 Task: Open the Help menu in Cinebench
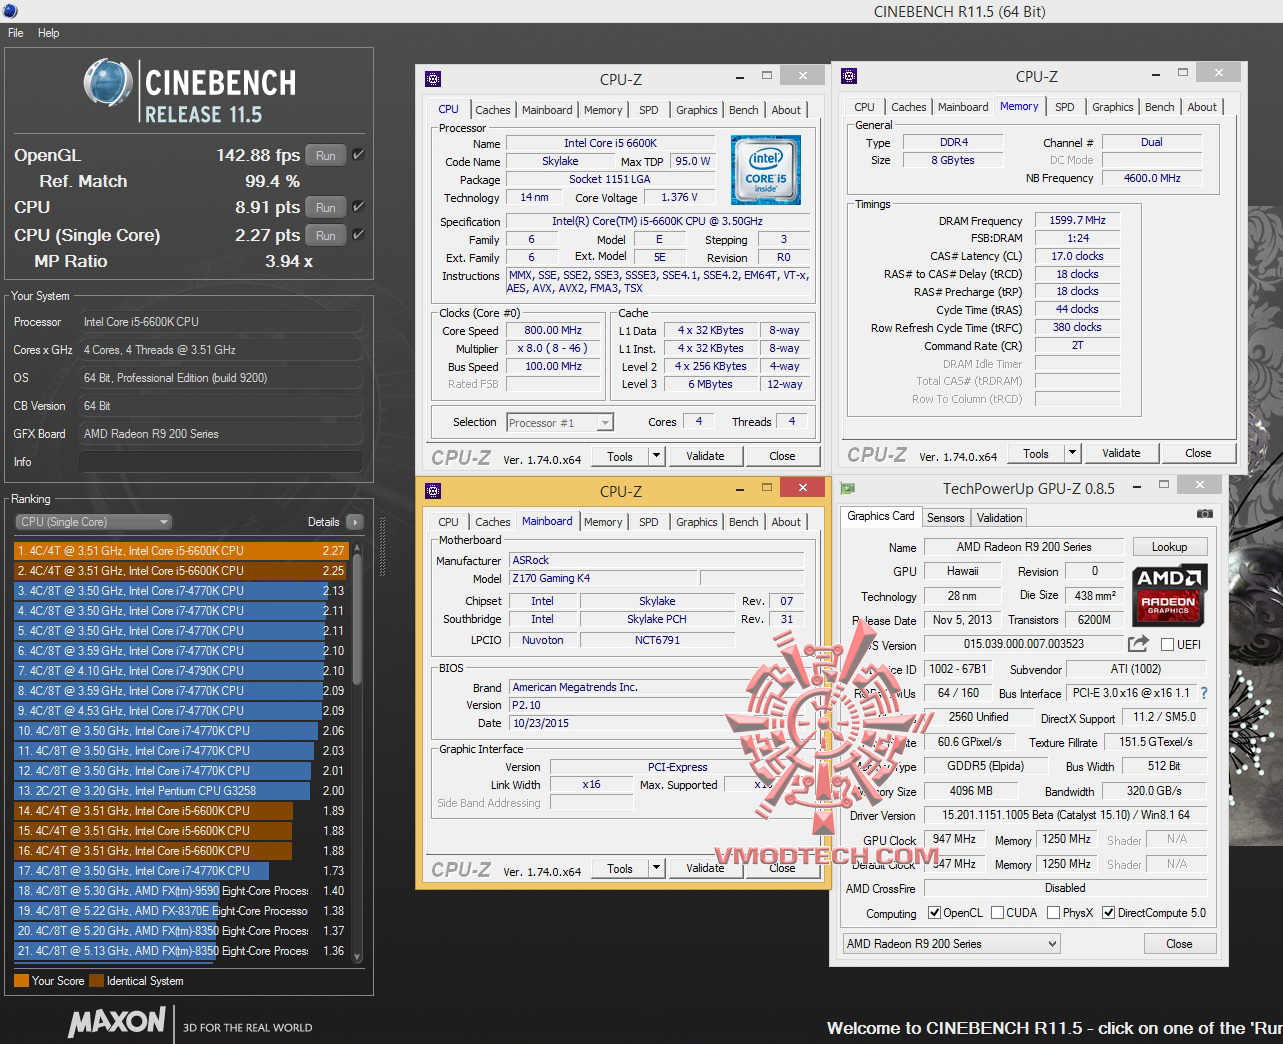[49, 33]
